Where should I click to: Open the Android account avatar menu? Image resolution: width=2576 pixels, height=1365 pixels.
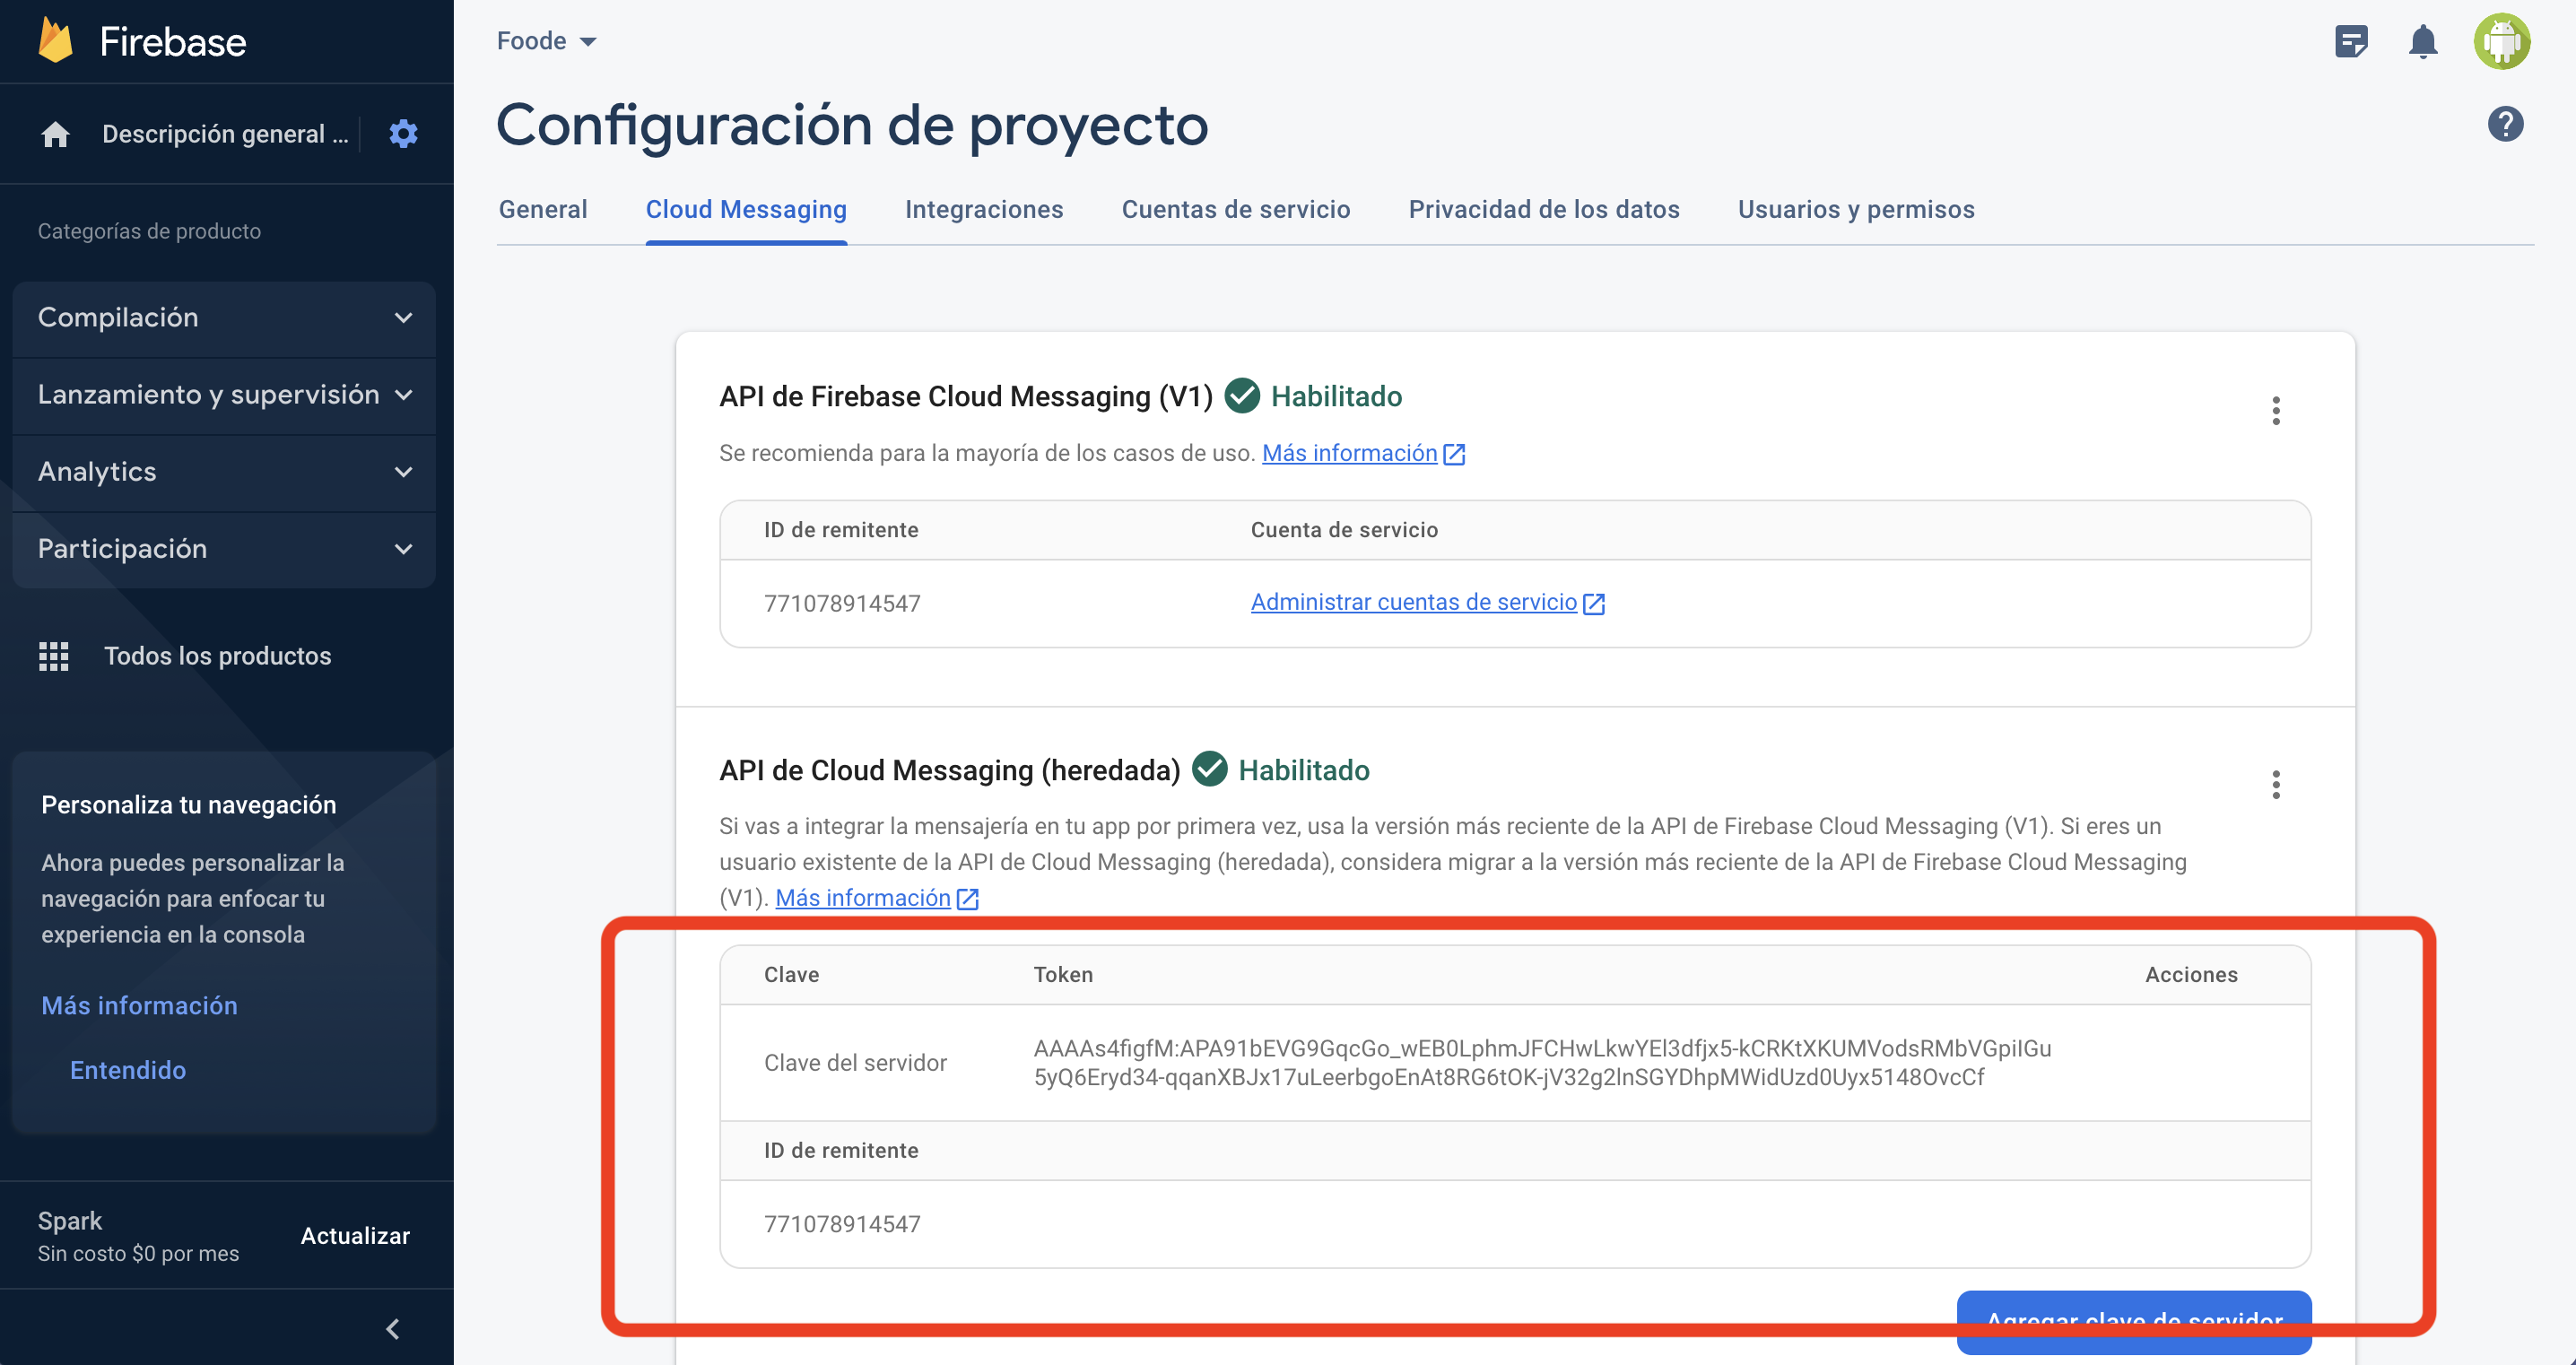pyautogui.click(x=2502, y=41)
